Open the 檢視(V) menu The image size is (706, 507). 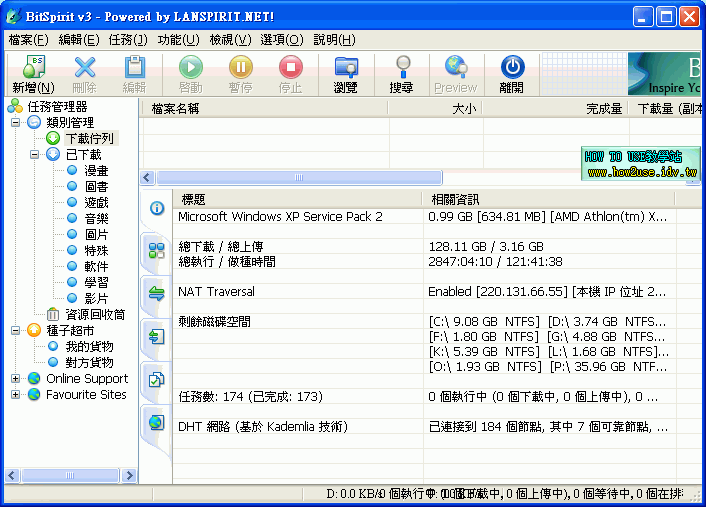[x=230, y=40]
